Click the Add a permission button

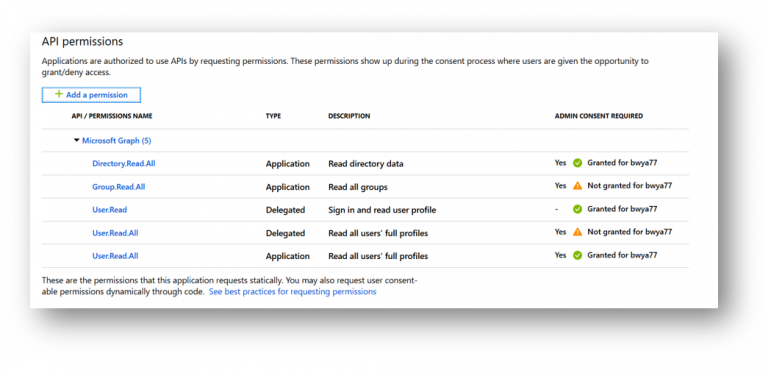tap(91, 95)
